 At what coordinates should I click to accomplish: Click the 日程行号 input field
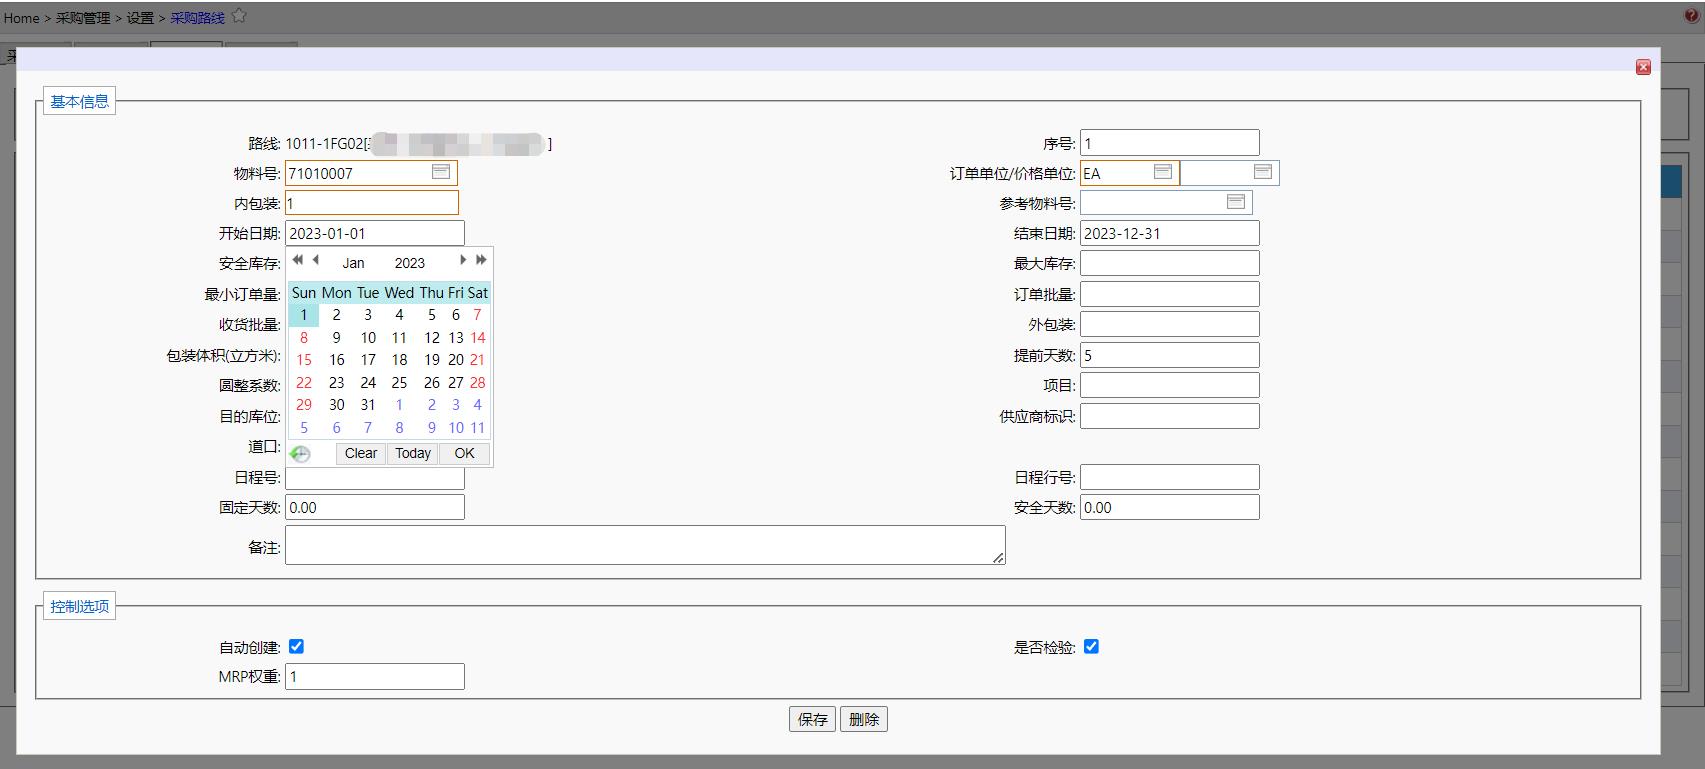[1170, 477]
